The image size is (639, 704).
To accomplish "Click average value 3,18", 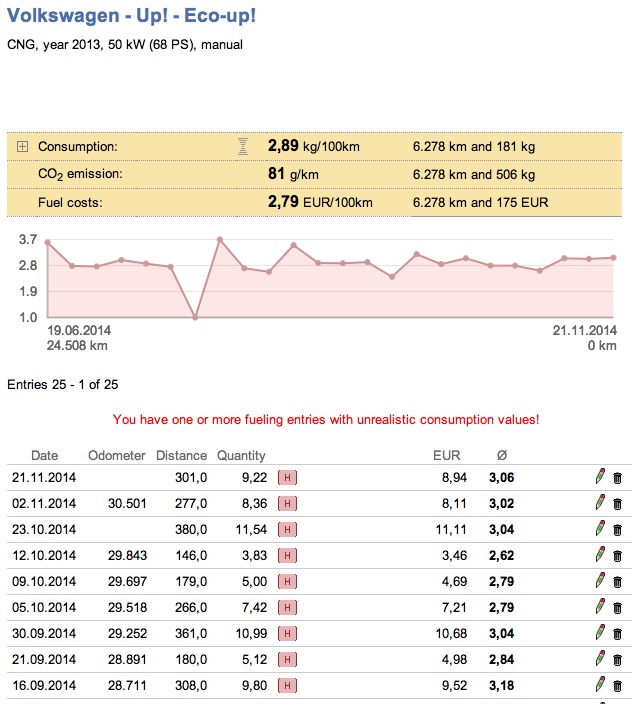I will click(x=502, y=686).
